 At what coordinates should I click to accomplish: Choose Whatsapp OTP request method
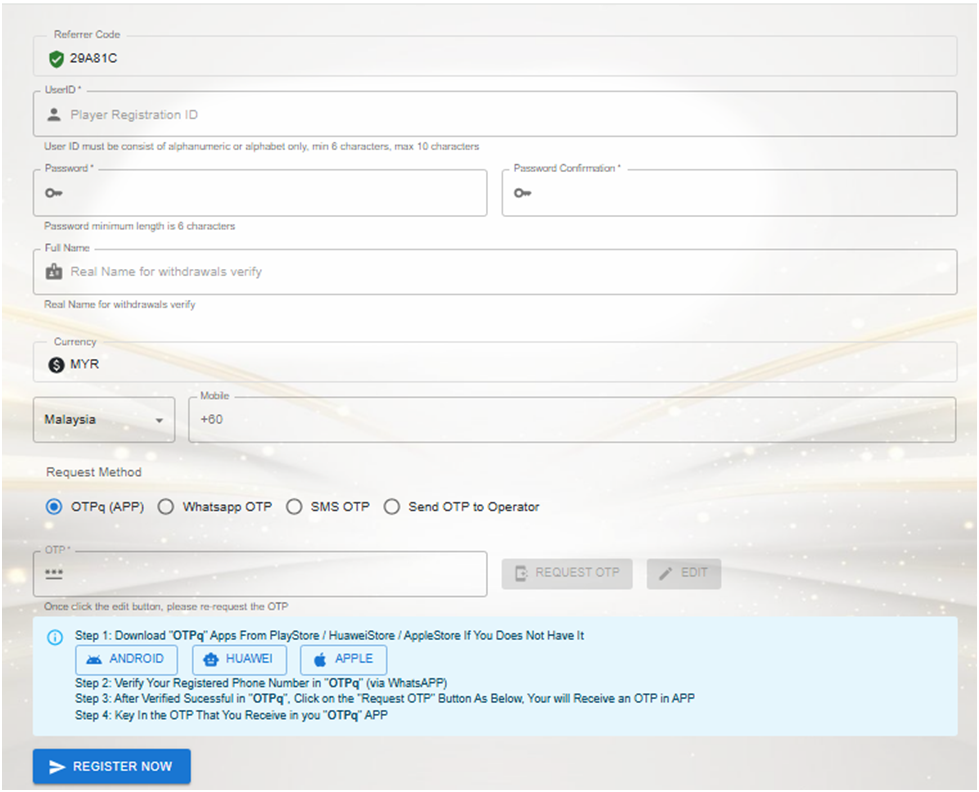[167, 507]
